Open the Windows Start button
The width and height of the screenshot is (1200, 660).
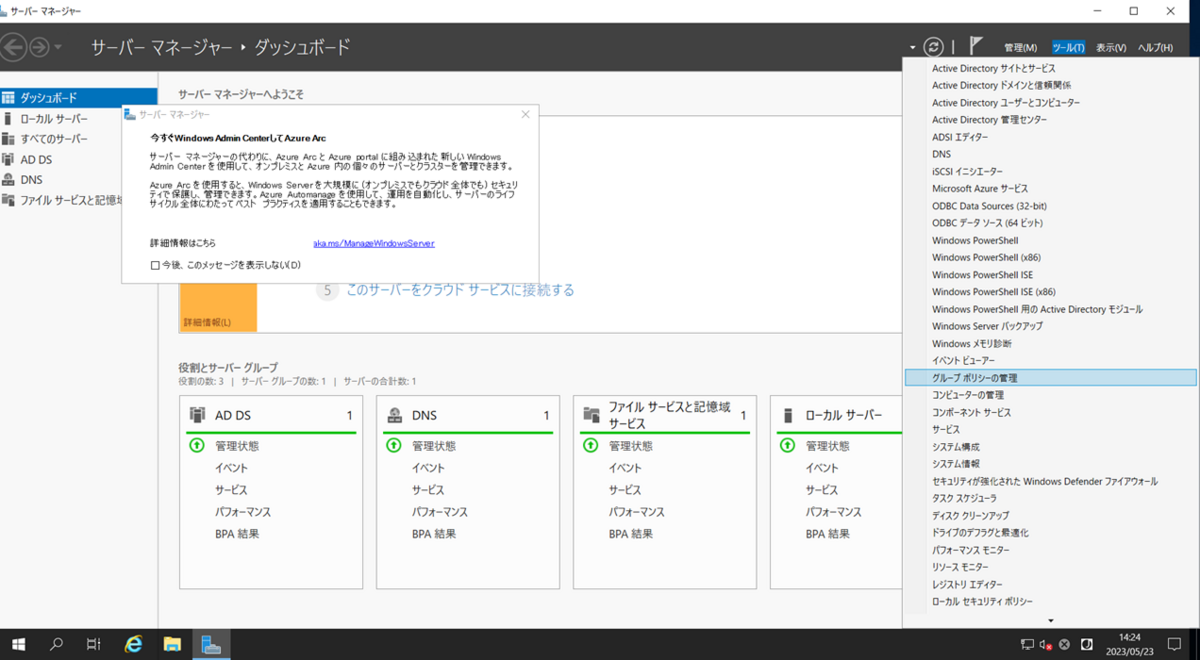point(18,645)
